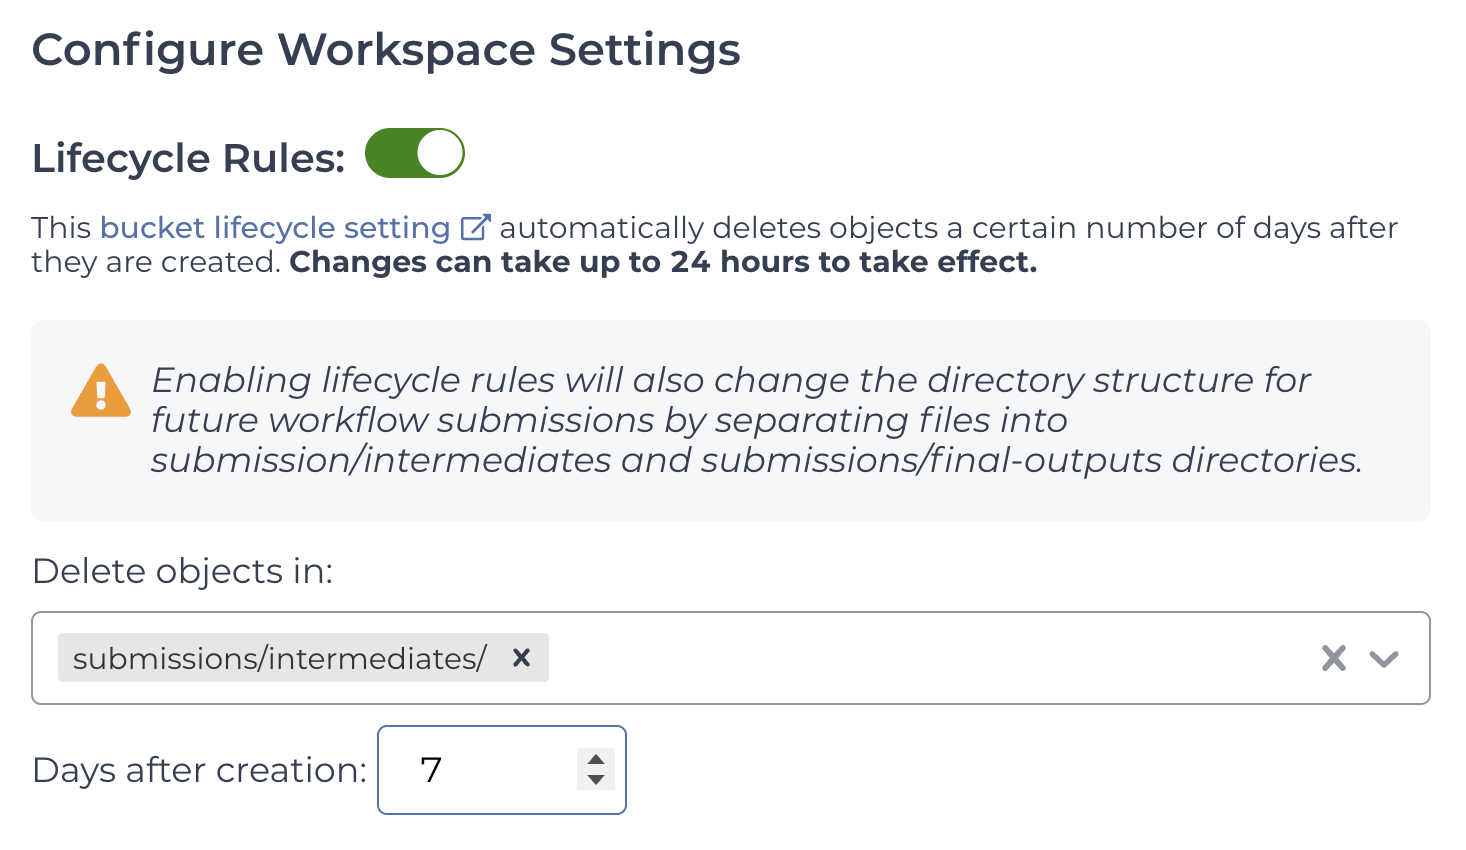Select the submissions/intermediates/ tag text
The height and width of the screenshot is (850, 1466).
(x=280, y=658)
